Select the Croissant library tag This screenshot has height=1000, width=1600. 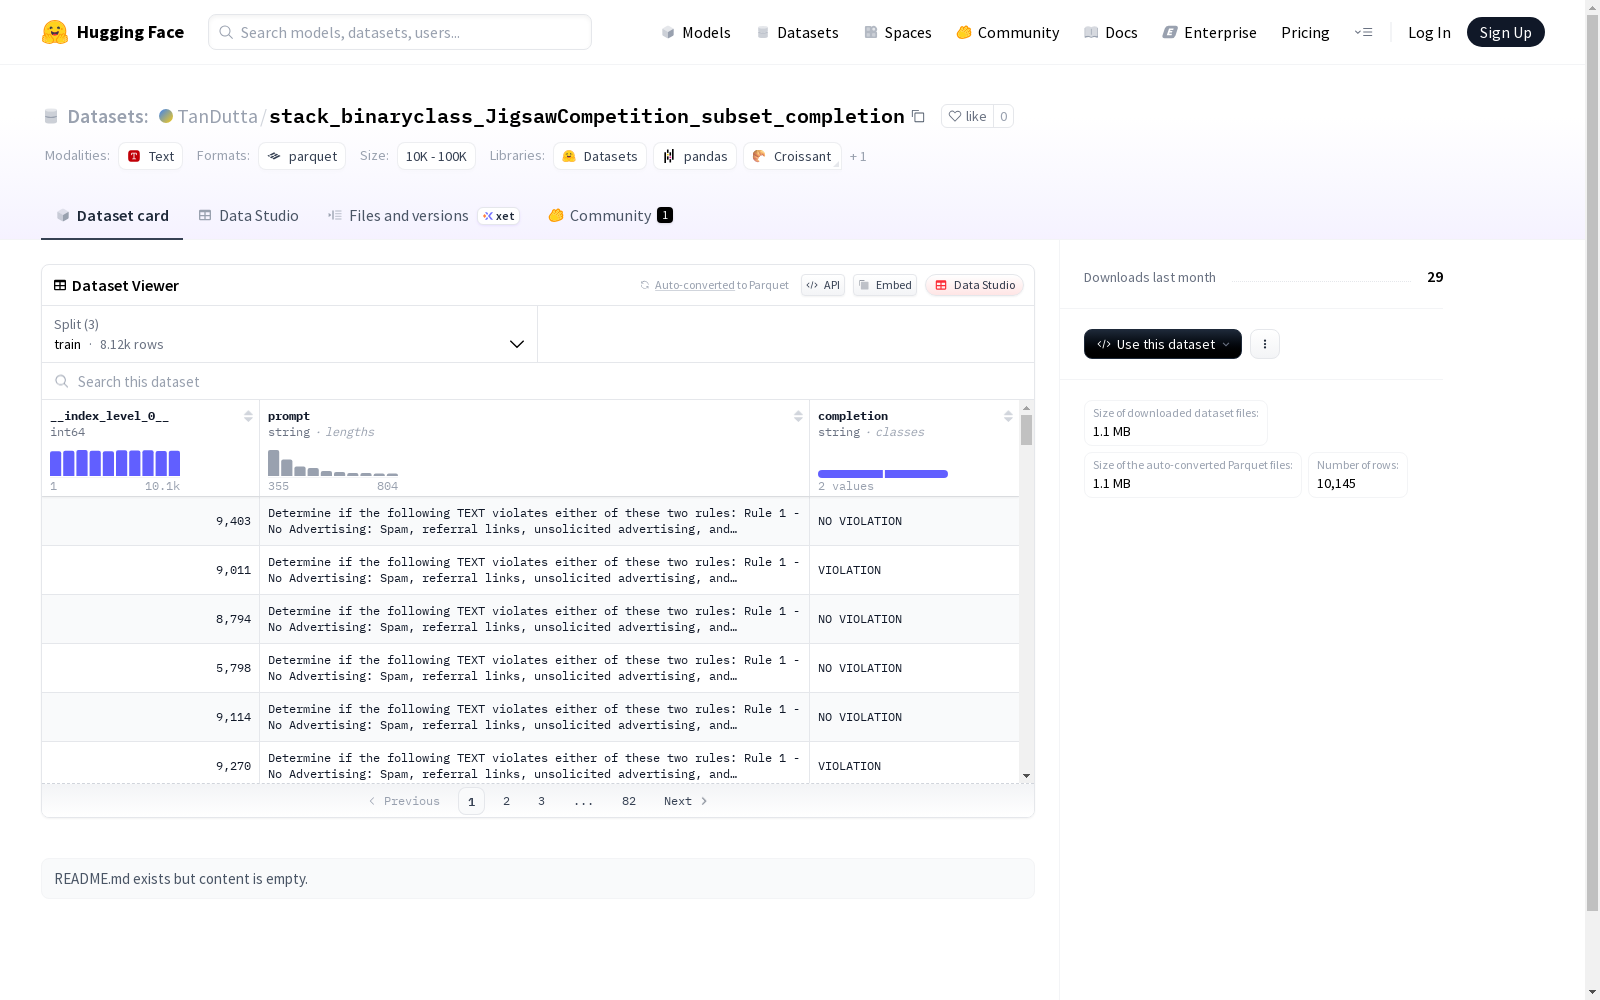click(x=792, y=156)
